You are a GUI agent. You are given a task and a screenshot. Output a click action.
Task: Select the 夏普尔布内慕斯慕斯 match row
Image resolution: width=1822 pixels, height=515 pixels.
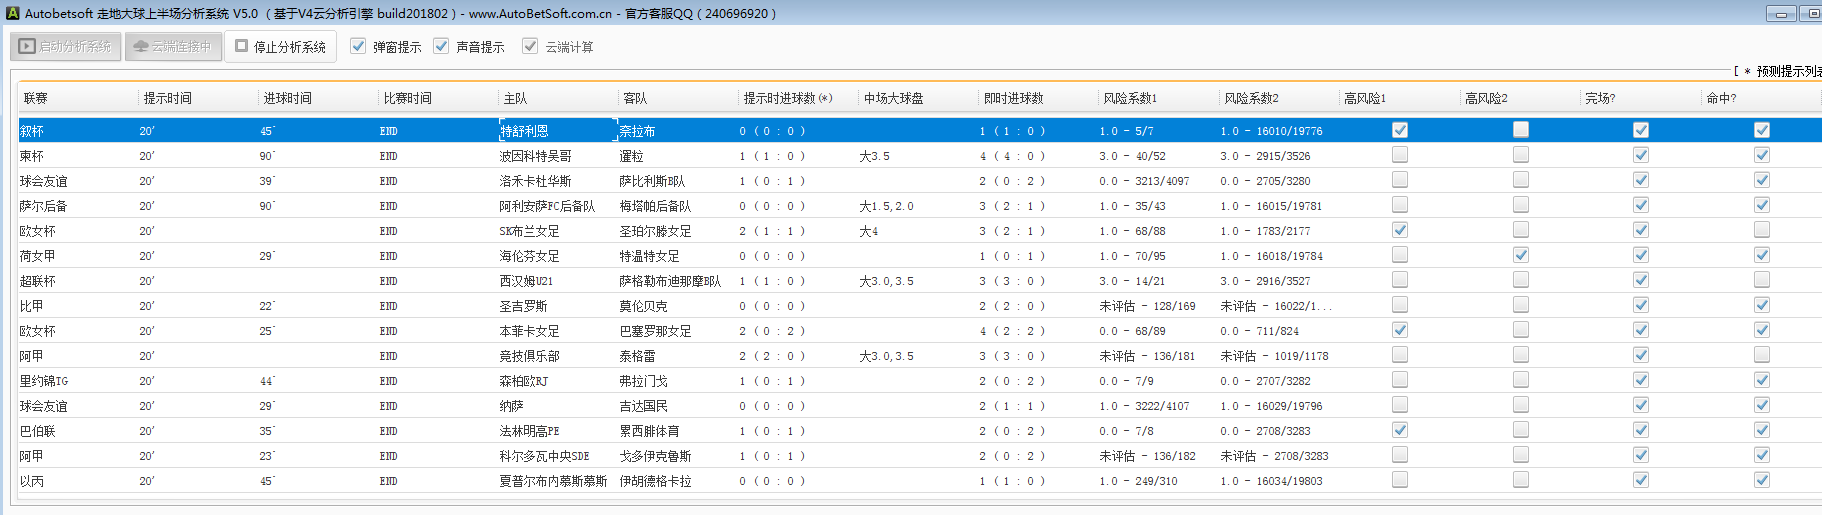(x=553, y=481)
